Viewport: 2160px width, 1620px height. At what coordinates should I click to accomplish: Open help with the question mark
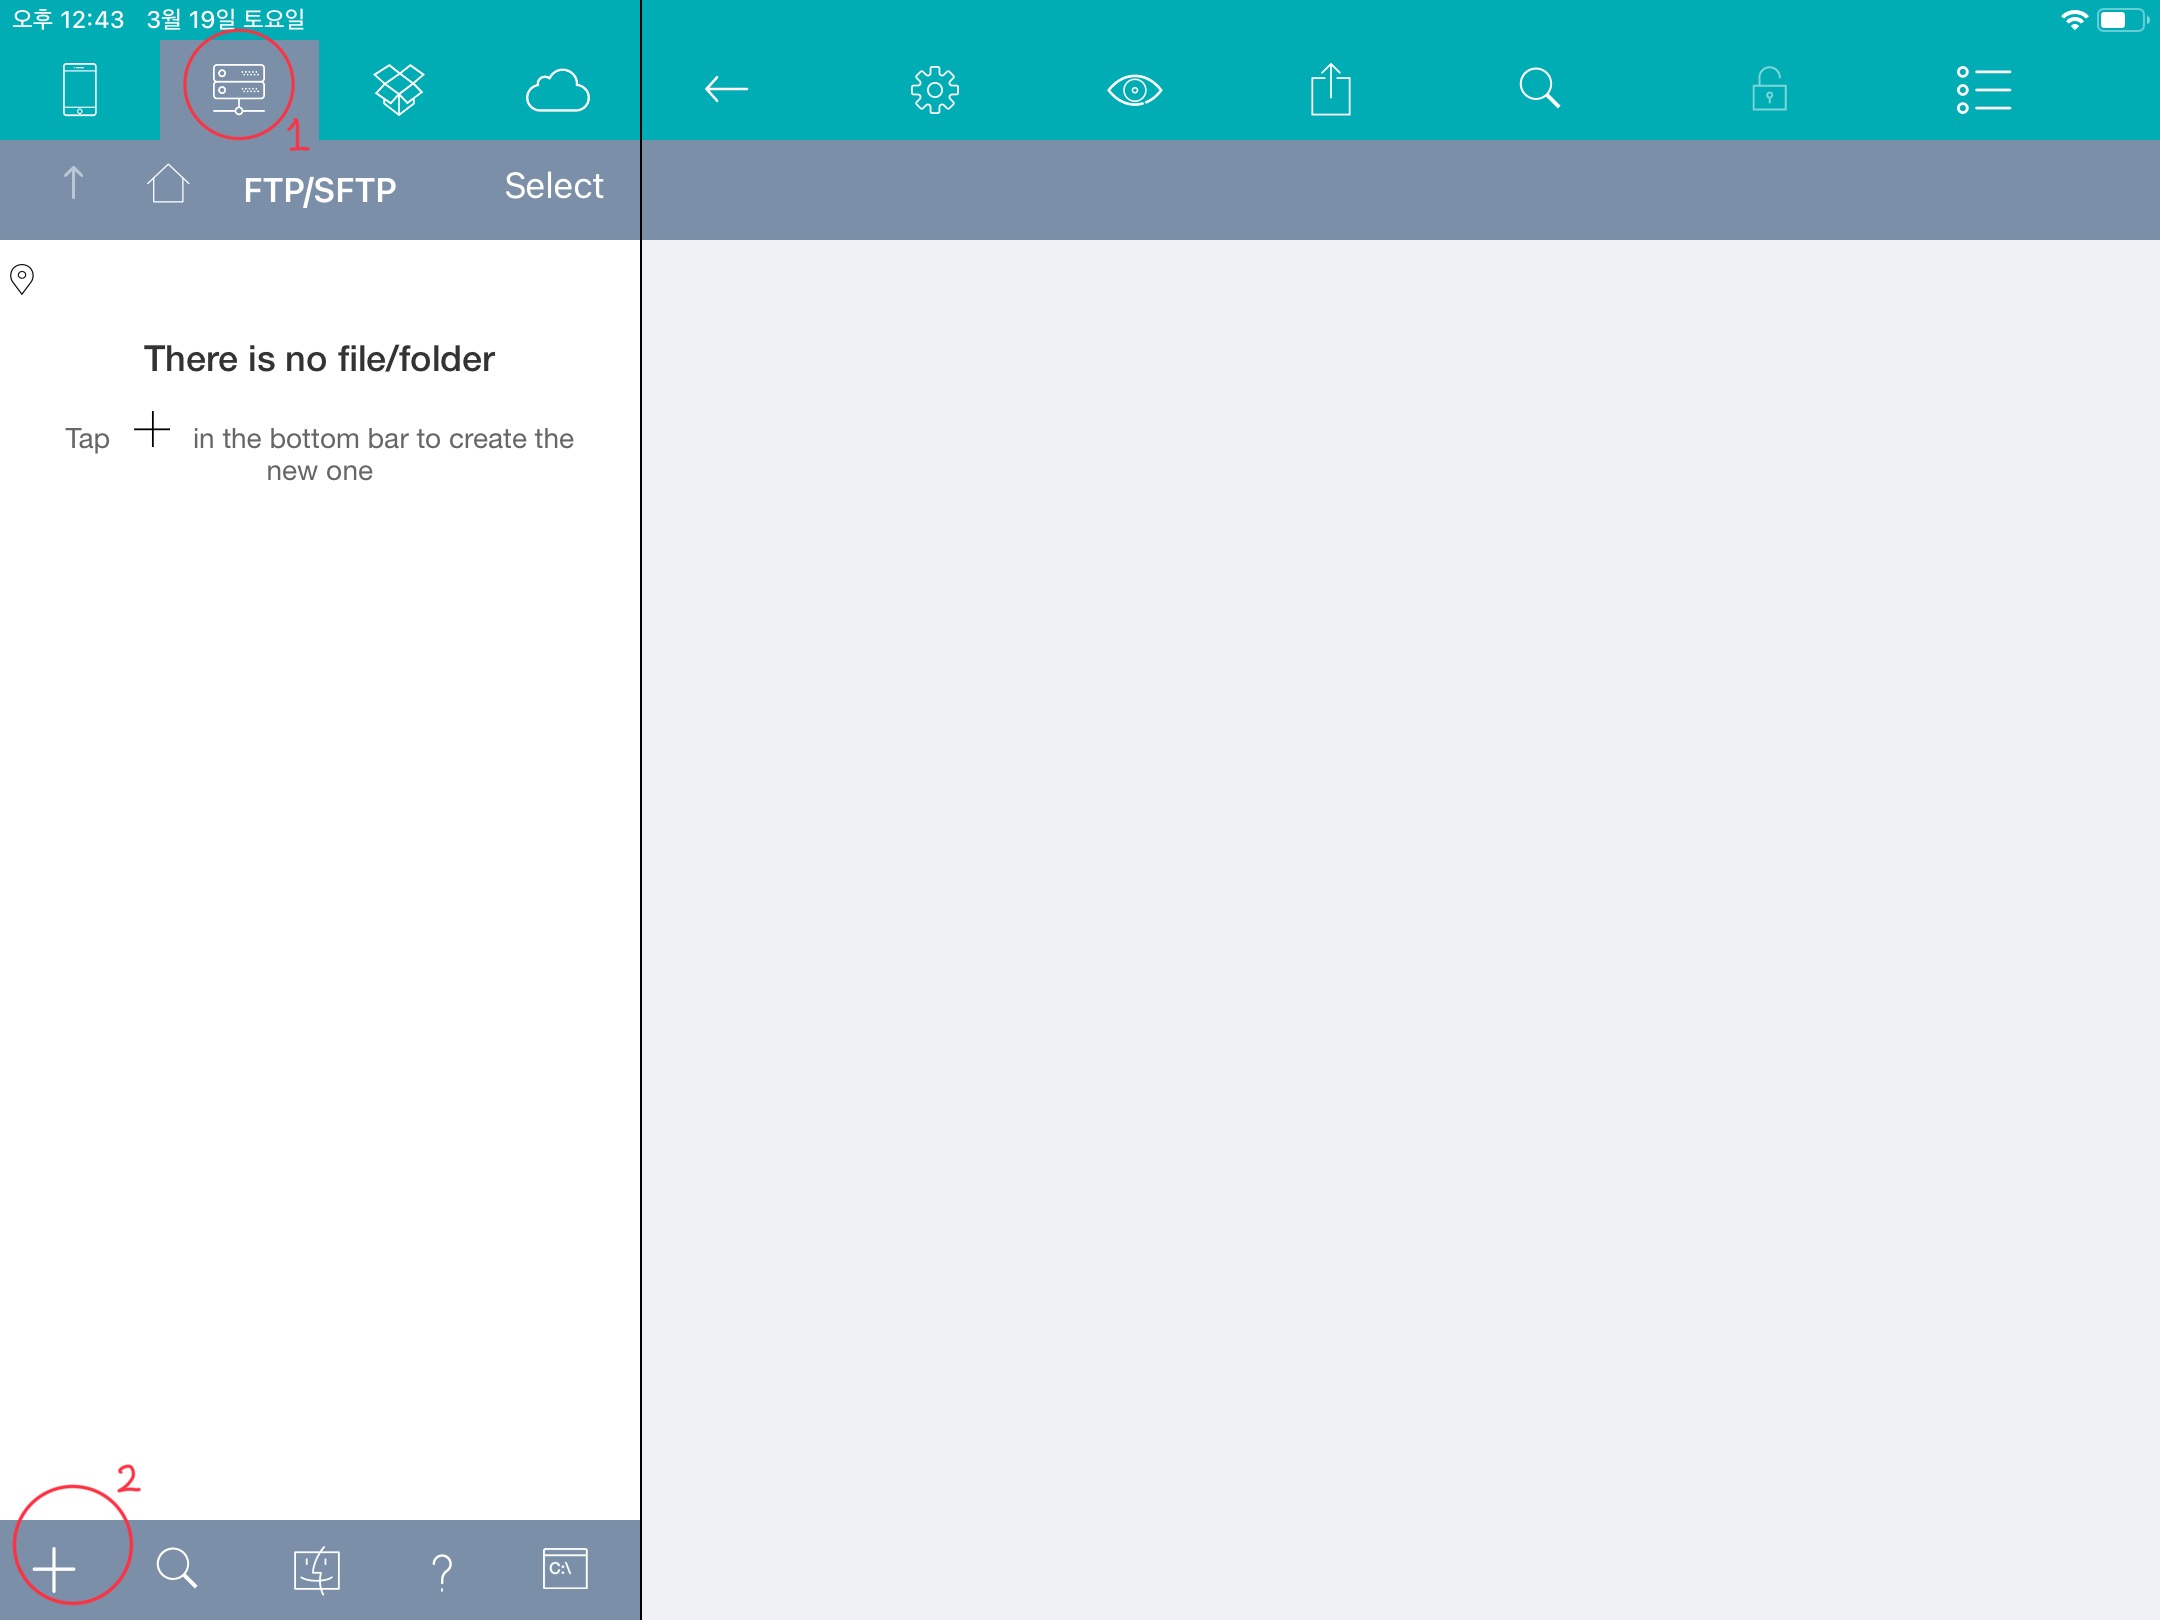442,1571
